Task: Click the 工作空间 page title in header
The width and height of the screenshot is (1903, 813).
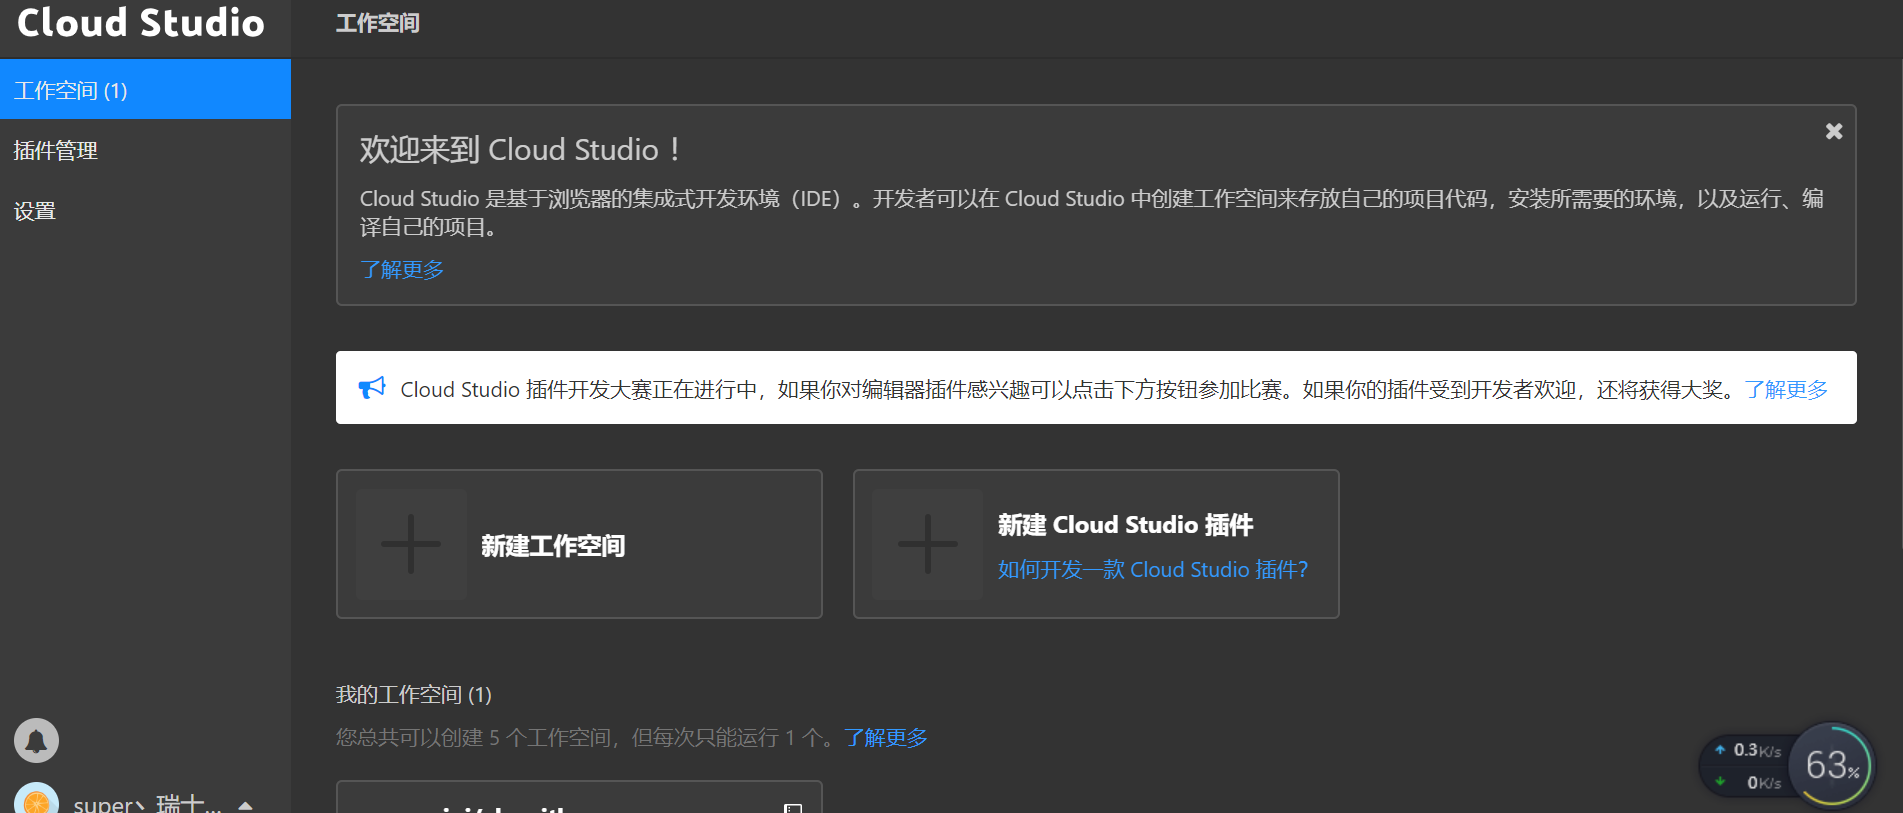Action: point(378,23)
